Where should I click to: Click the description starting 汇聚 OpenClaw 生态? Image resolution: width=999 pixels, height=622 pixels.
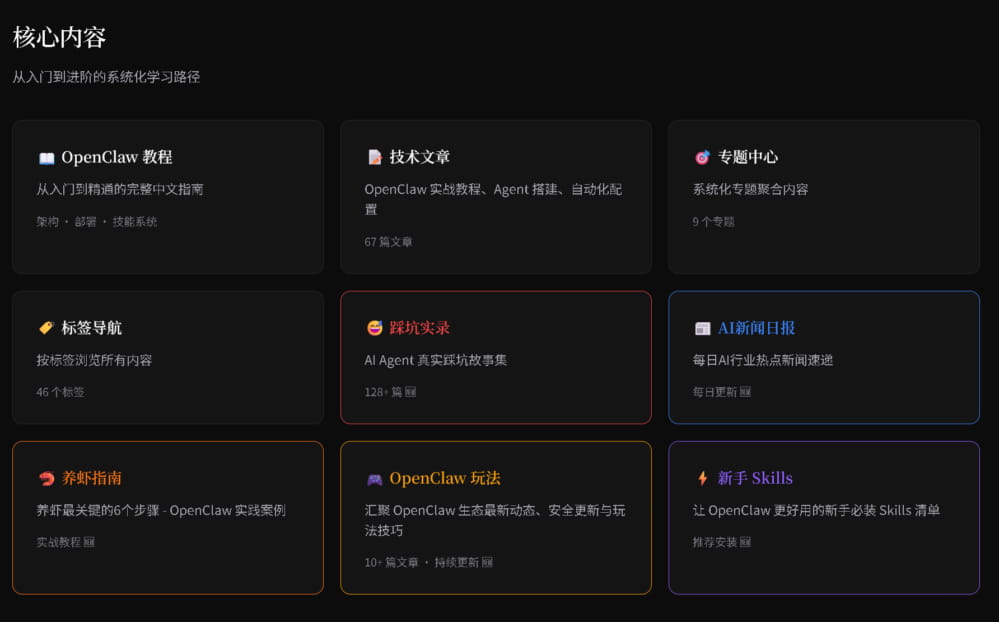click(x=495, y=520)
